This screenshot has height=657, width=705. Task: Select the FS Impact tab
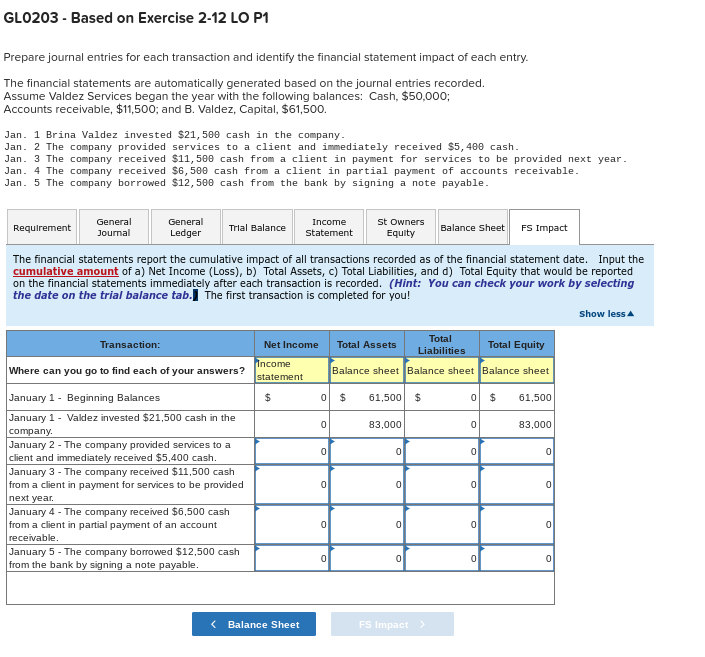[544, 227]
